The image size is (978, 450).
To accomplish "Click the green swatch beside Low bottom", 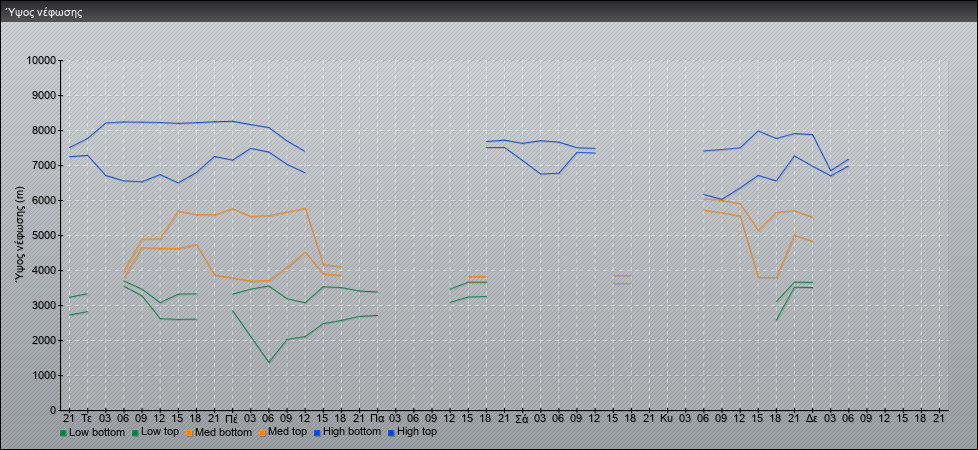I will click(x=63, y=433).
